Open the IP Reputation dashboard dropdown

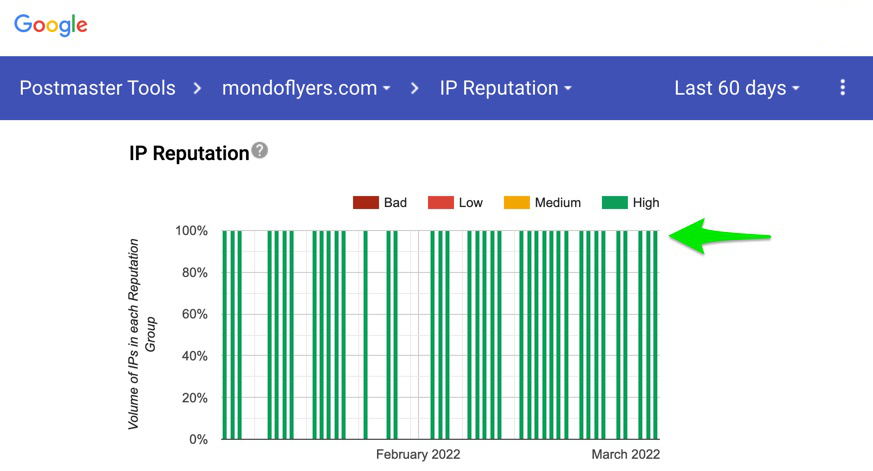[x=506, y=88]
